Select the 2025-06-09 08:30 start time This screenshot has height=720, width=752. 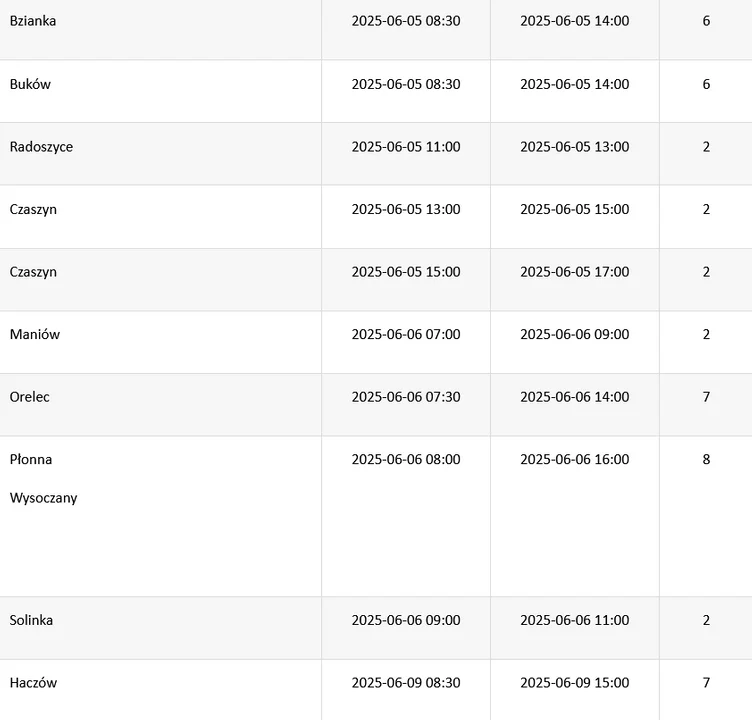click(x=406, y=683)
